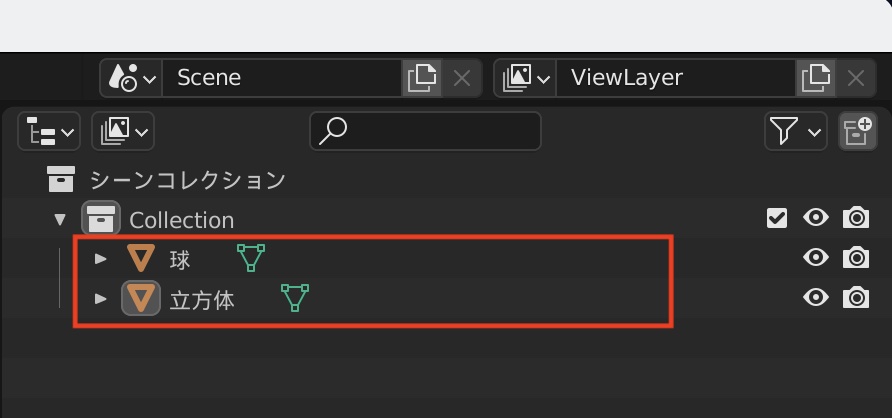The image size is (892, 418).
Task: Click the orange object icon beside 球
Action: [x=141, y=259]
